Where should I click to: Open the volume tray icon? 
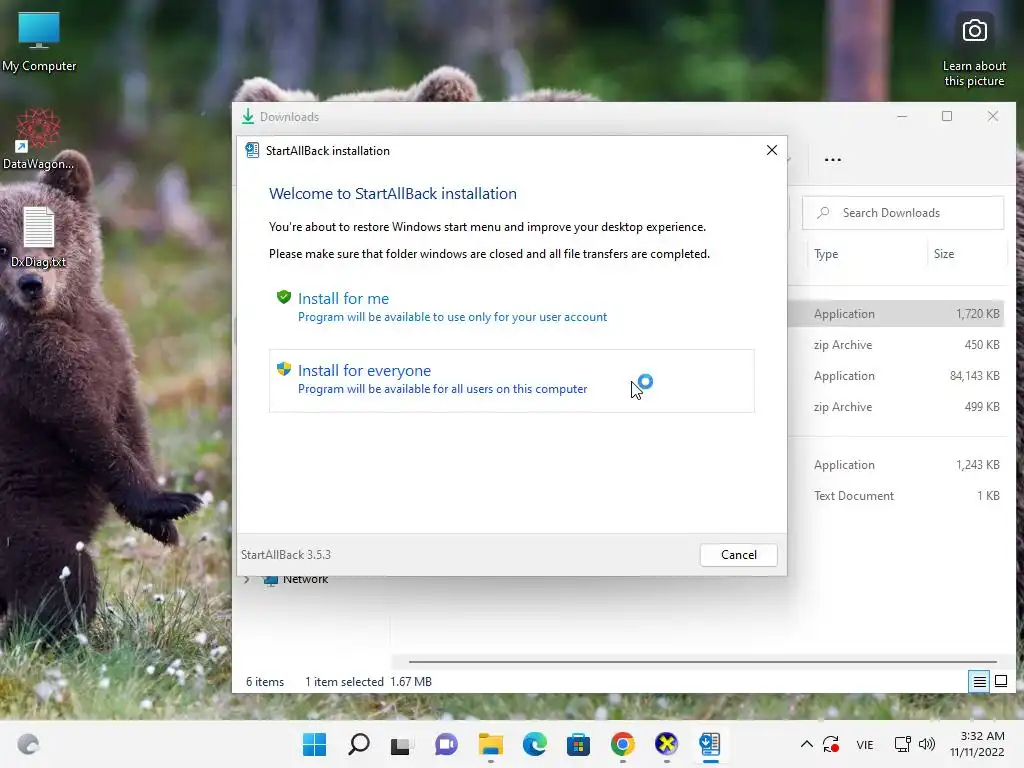click(x=927, y=744)
